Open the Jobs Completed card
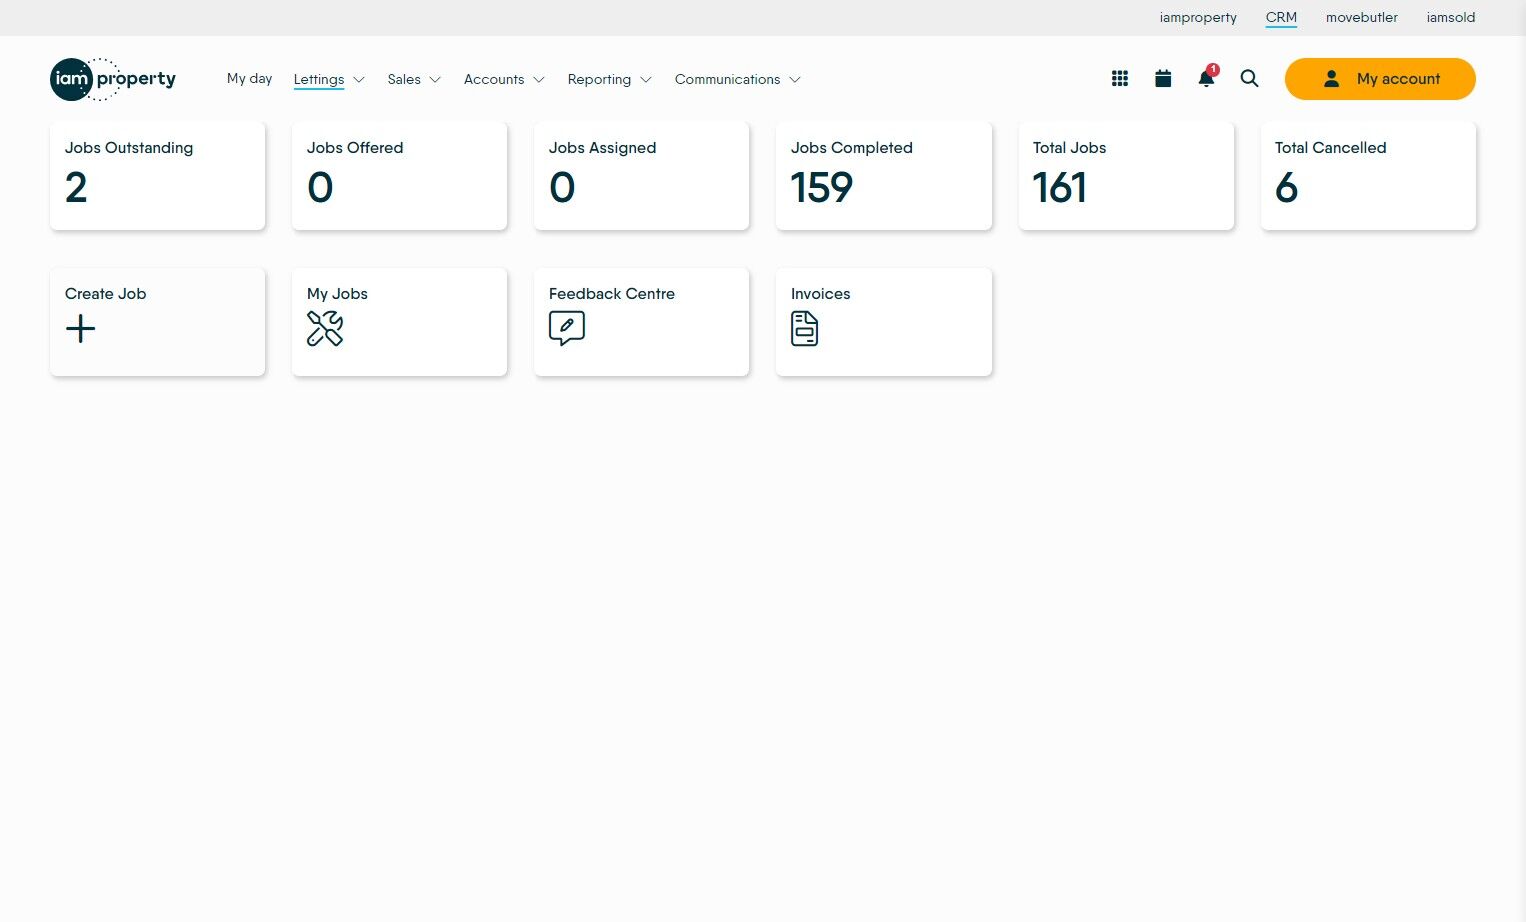 click(x=884, y=176)
